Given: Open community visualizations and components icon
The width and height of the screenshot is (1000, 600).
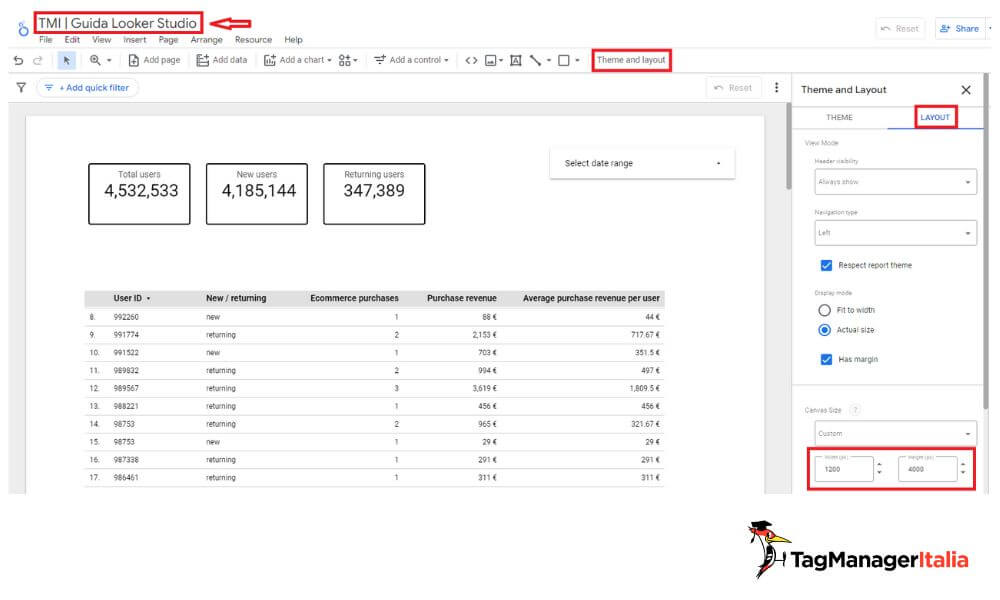Looking at the screenshot, I should coord(348,60).
